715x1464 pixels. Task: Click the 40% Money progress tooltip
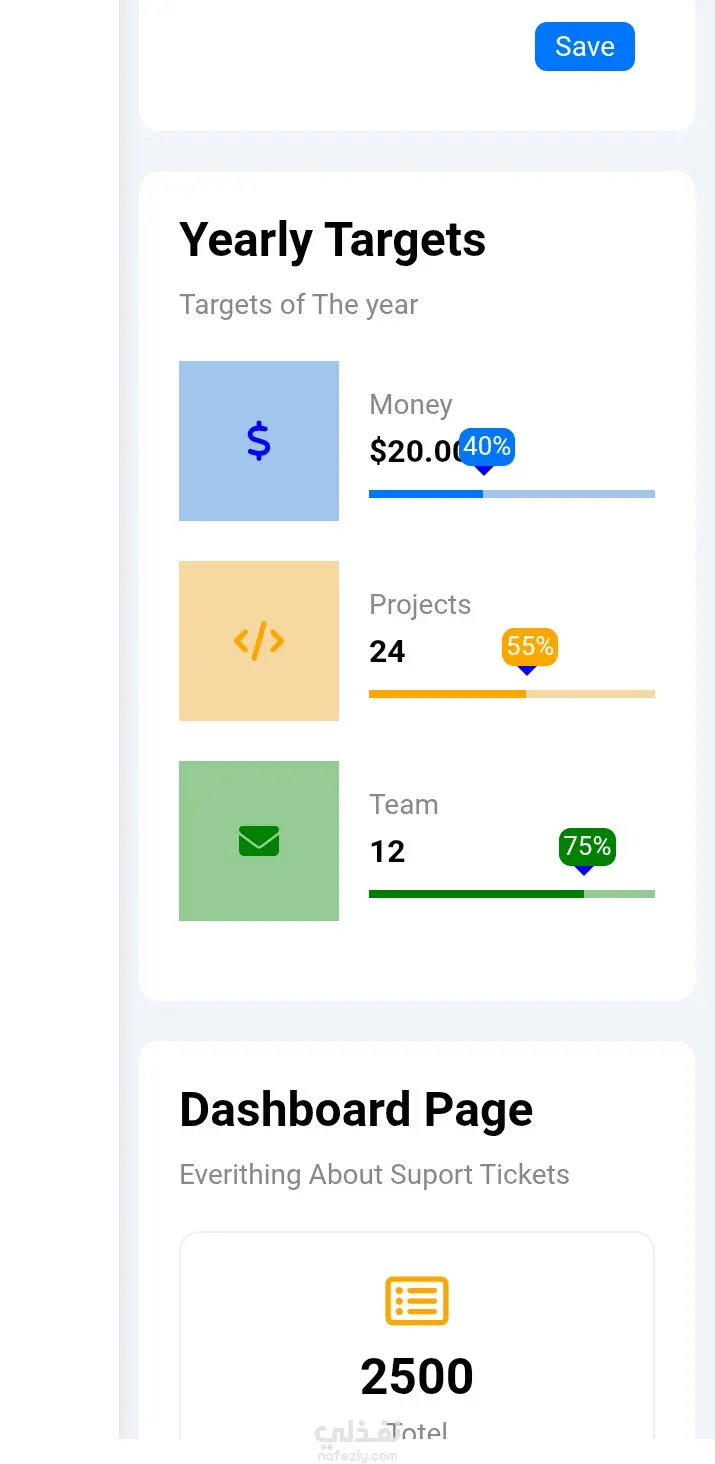(x=487, y=447)
